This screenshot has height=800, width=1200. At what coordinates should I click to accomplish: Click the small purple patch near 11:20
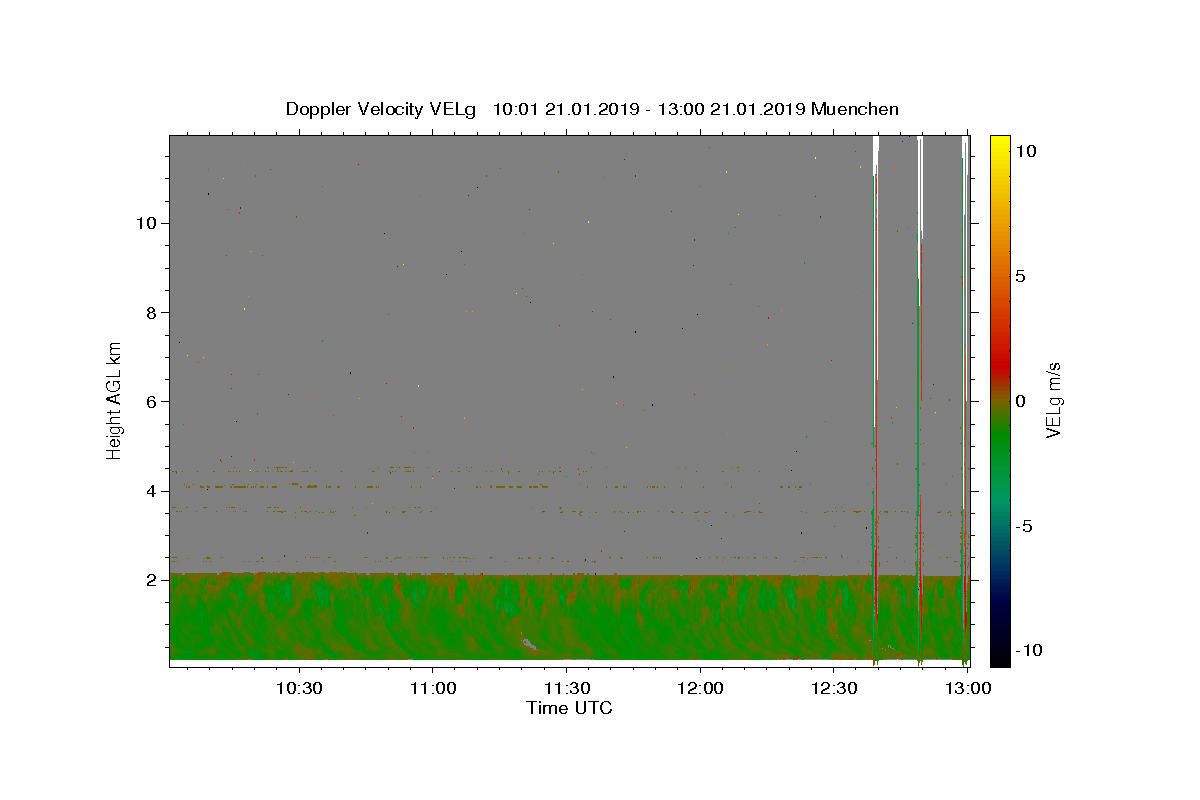click(x=529, y=645)
